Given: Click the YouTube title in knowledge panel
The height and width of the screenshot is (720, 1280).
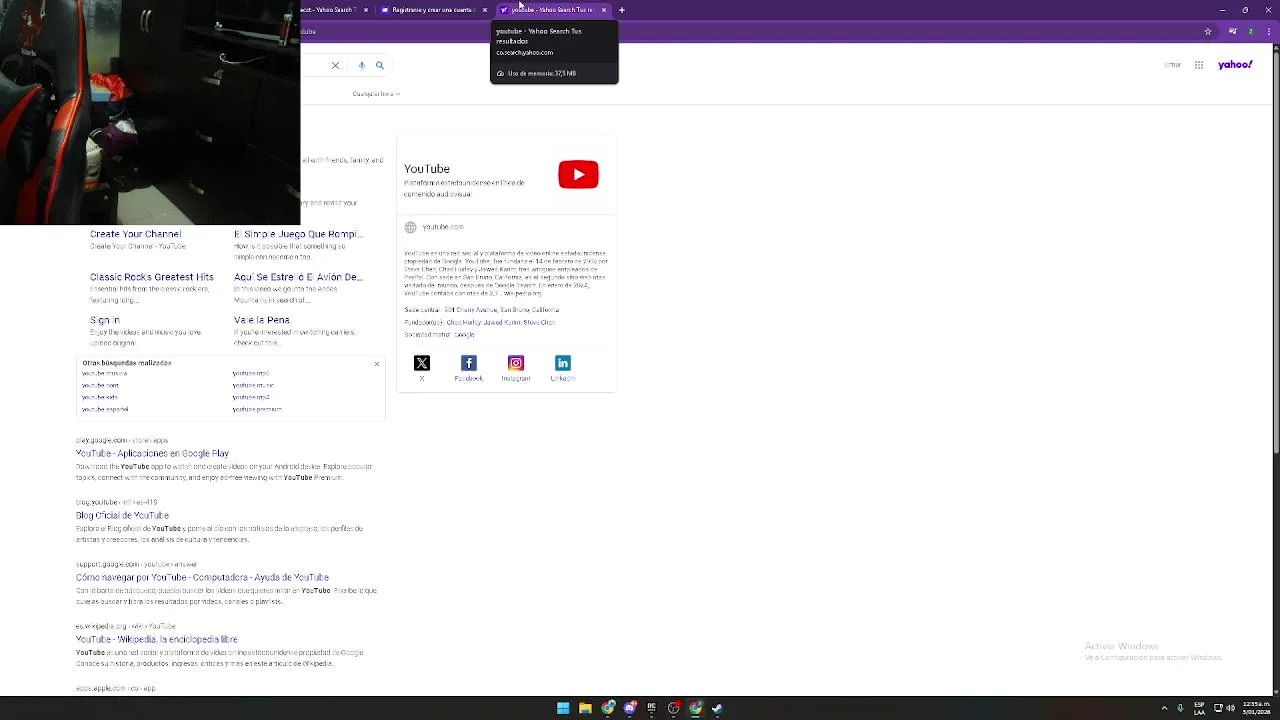Looking at the screenshot, I should click(427, 169).
